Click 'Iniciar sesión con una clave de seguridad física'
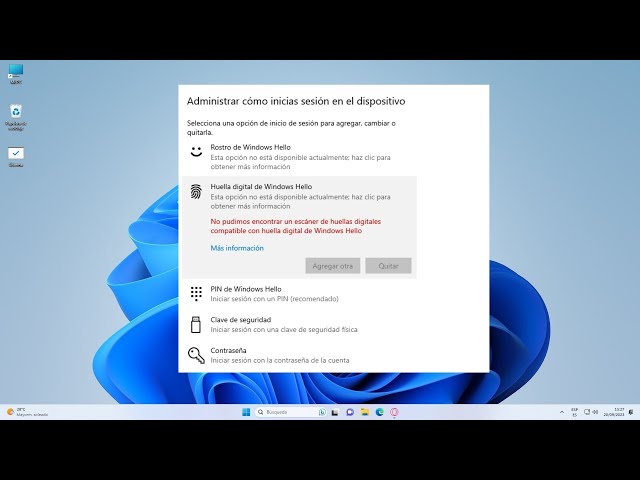 [284, 329]
